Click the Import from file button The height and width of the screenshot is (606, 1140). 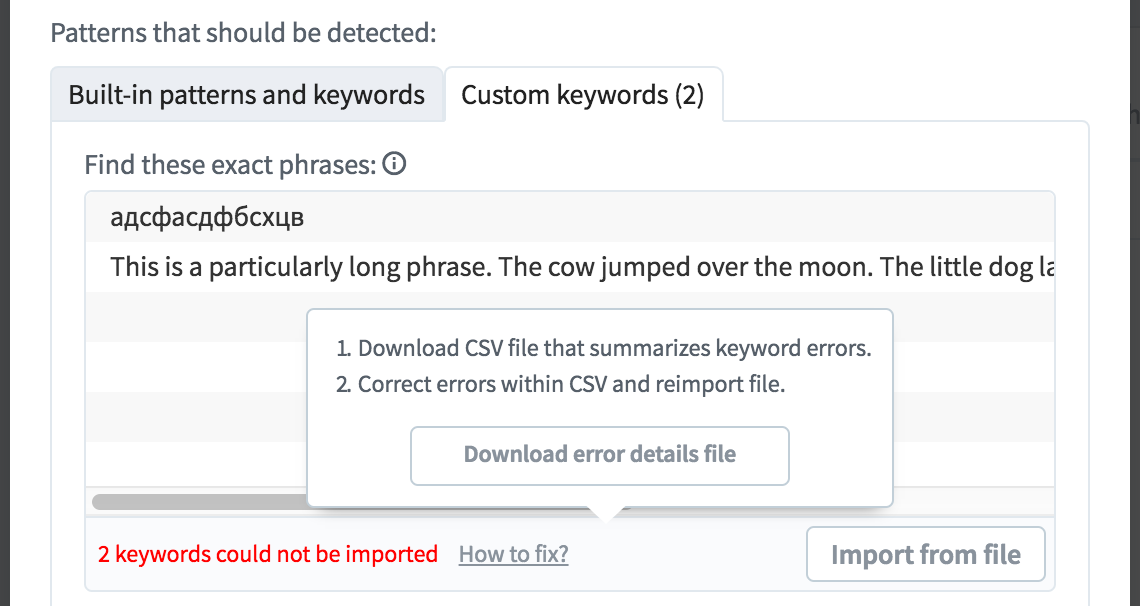pos(926,554)
